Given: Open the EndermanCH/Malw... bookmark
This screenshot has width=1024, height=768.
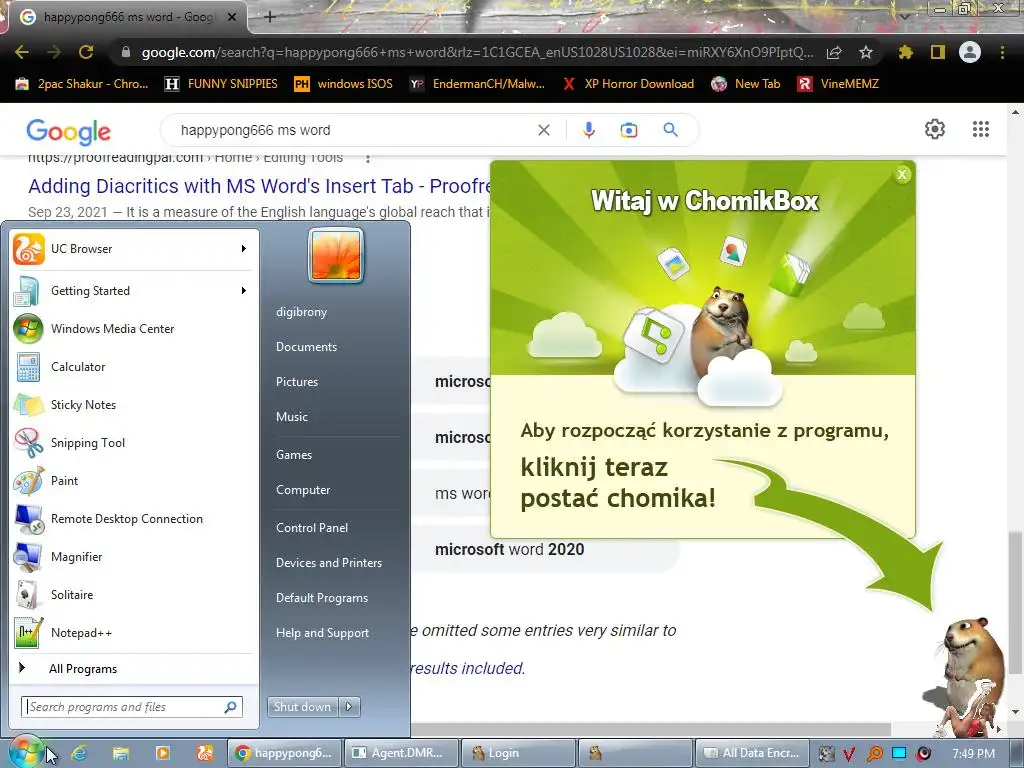Looking at the screenshot, I should coord(477,84).
